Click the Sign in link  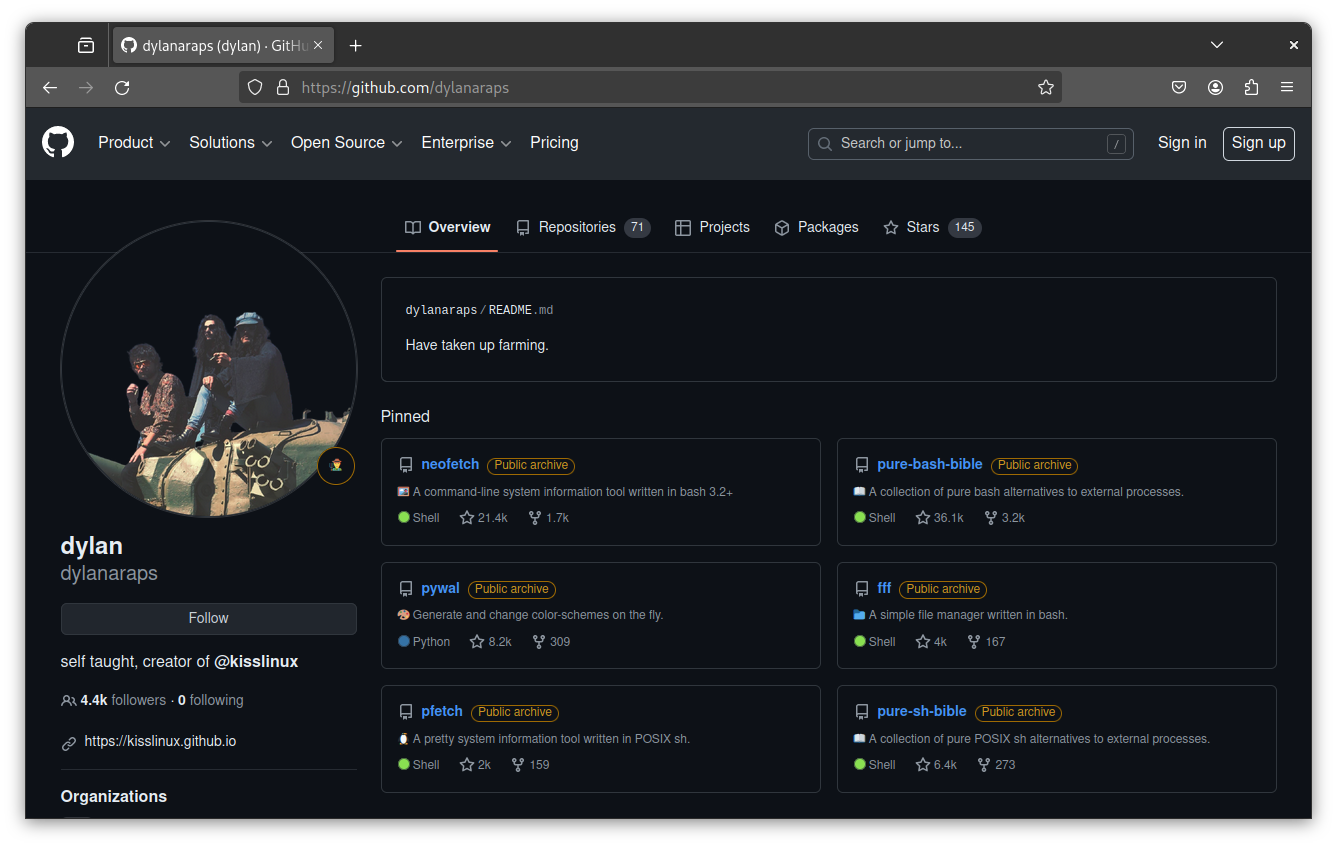pos(1182,143)
